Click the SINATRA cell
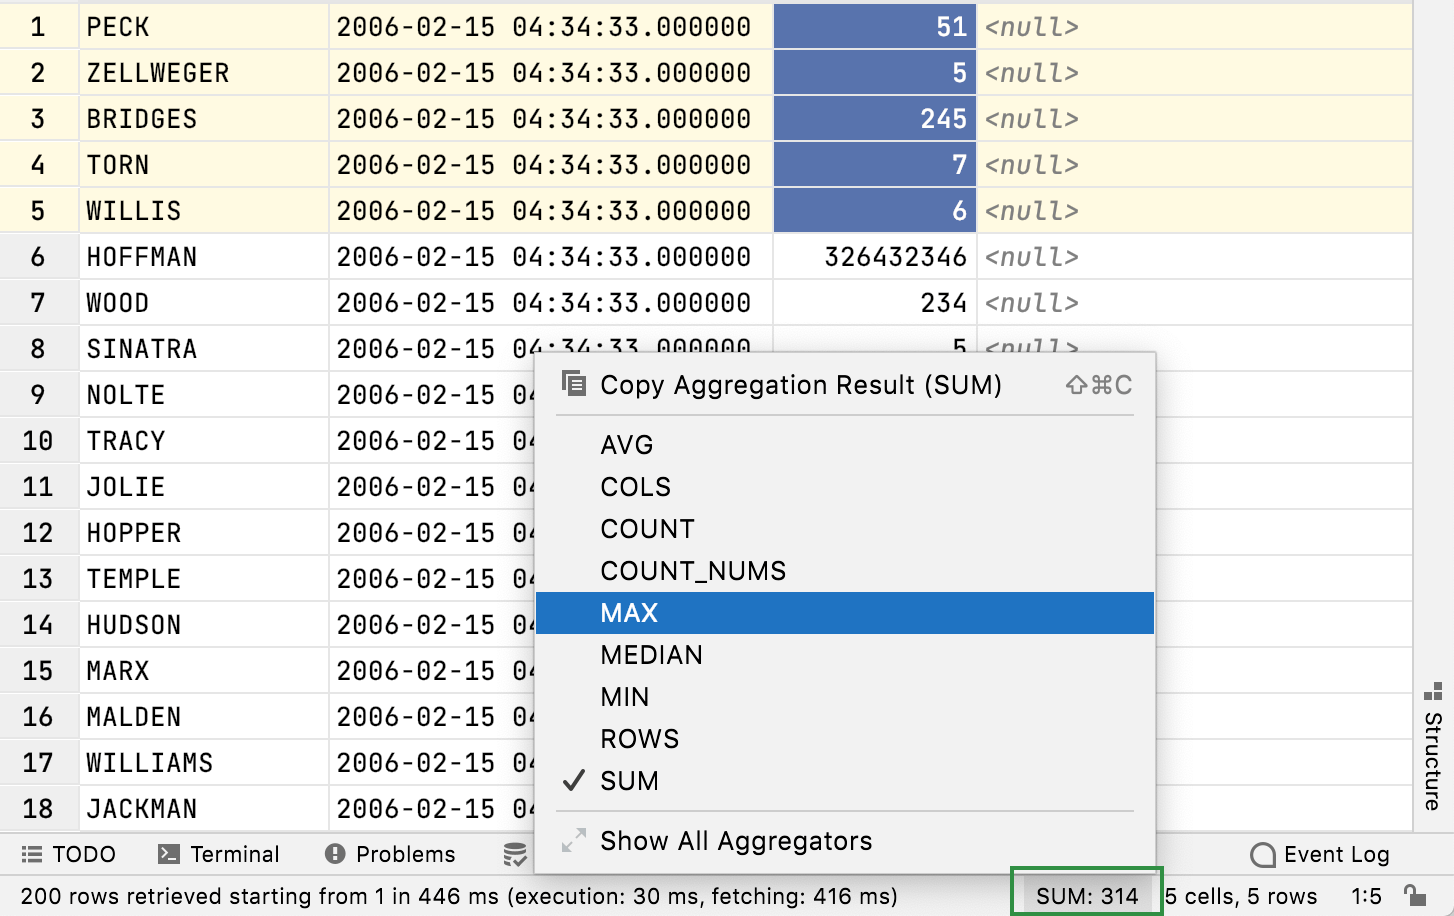The height and width of the screenshot is (916, 1454). (x=204, y=349)
